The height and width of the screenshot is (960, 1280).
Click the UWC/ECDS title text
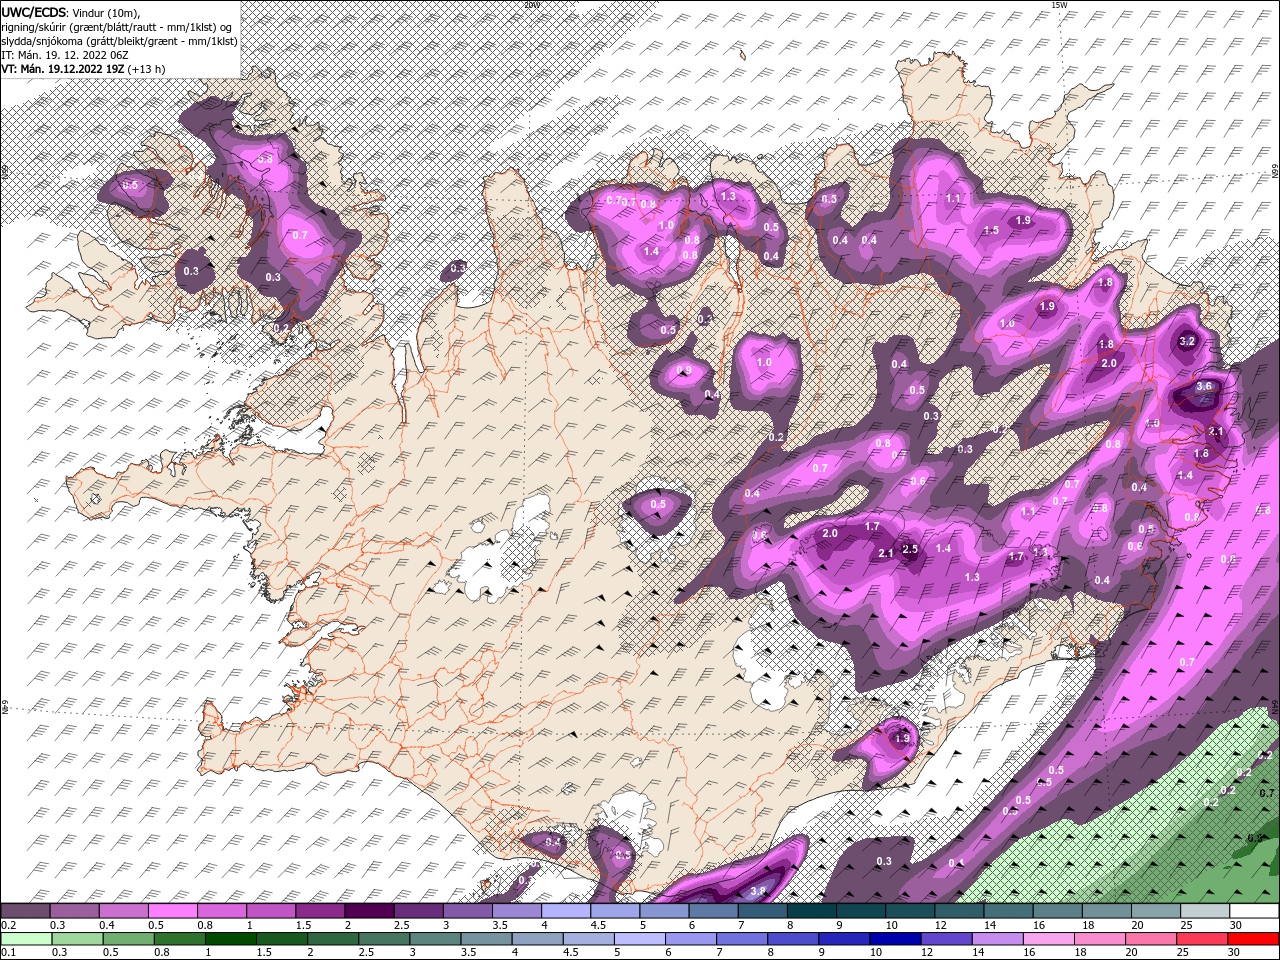click(33, 11)
